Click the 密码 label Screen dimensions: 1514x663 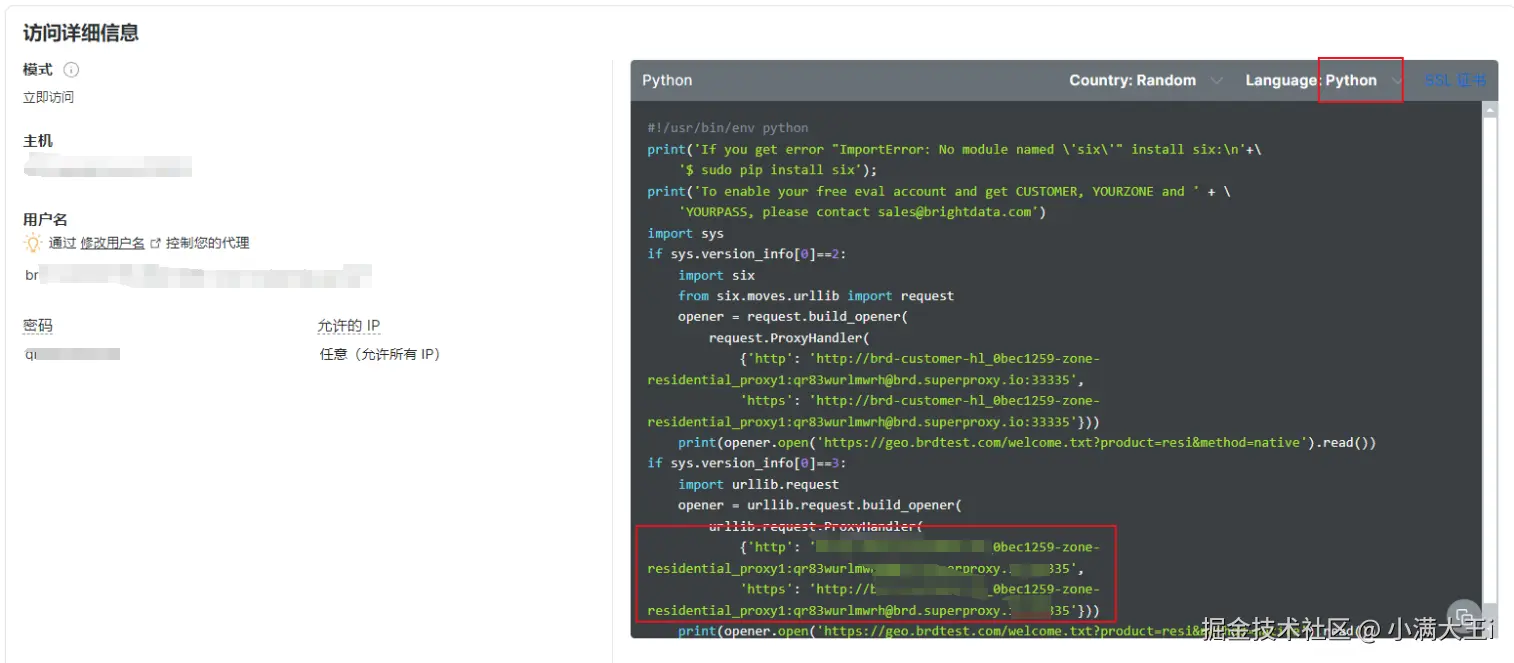click(x=38, y=326)
